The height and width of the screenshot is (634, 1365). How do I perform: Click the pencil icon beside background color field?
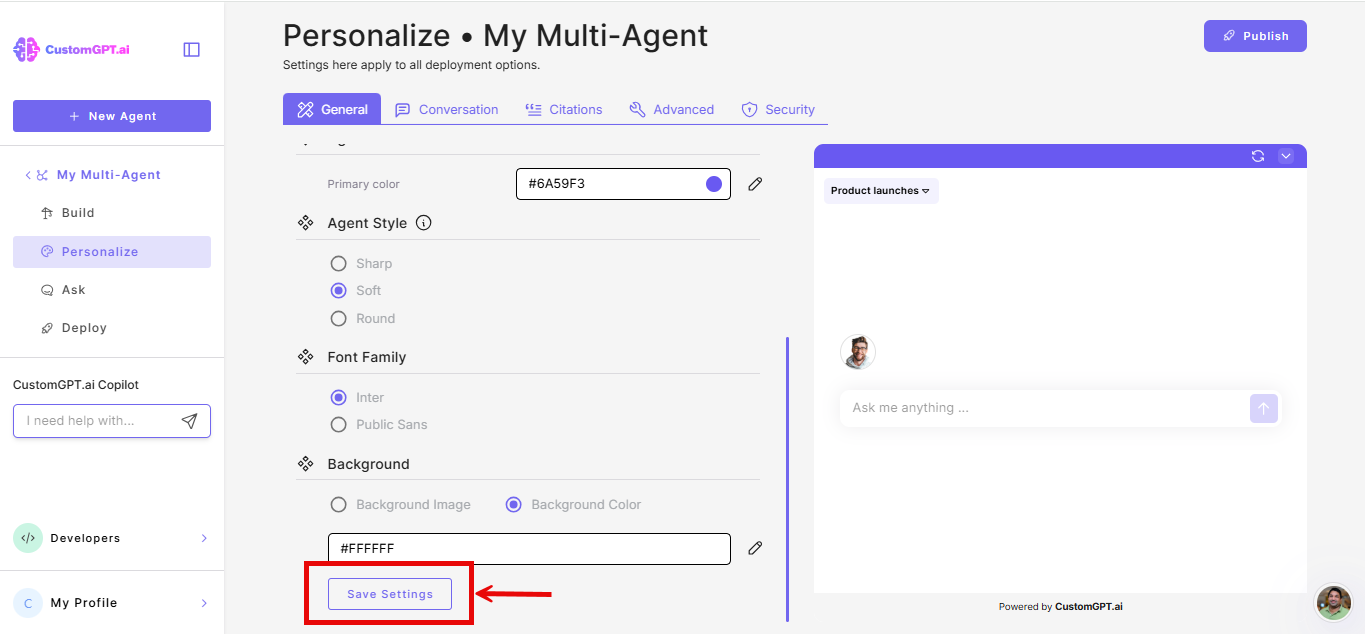tap(754, 547)
